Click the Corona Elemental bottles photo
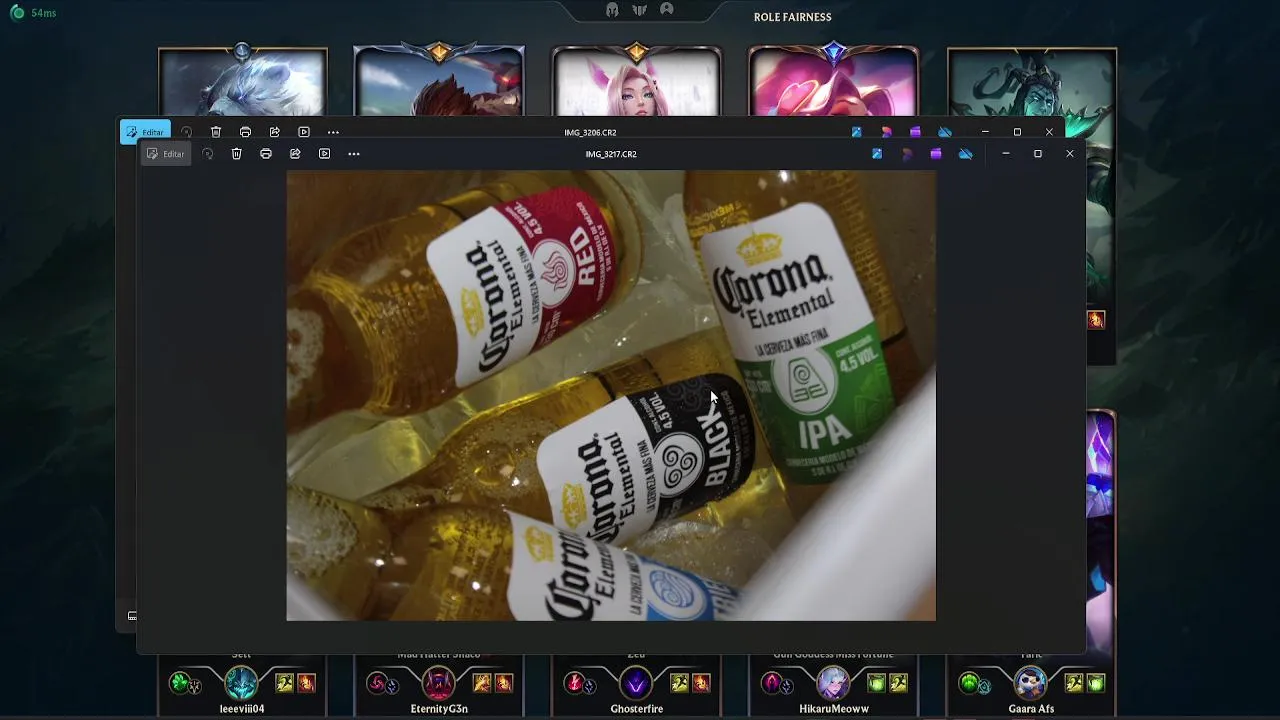Viewport: 1280px width, 720px height. coord(611,395)
